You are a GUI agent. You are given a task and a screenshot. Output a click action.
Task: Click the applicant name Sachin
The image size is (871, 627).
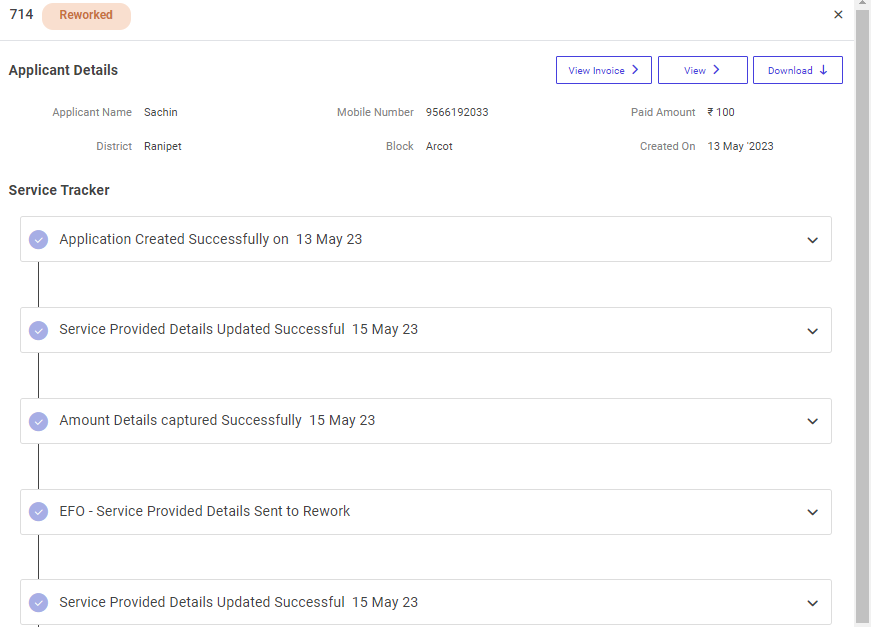click(x=161, y=112)
